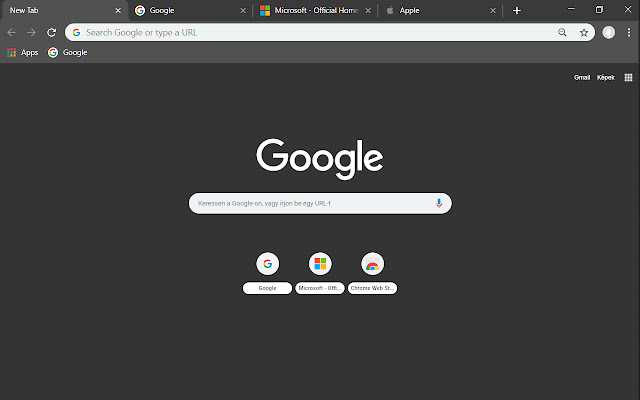The width and height of the screenshot is (640, 400).
Task: Close the Microsoft tab
Action: click(x=368, y=11)
